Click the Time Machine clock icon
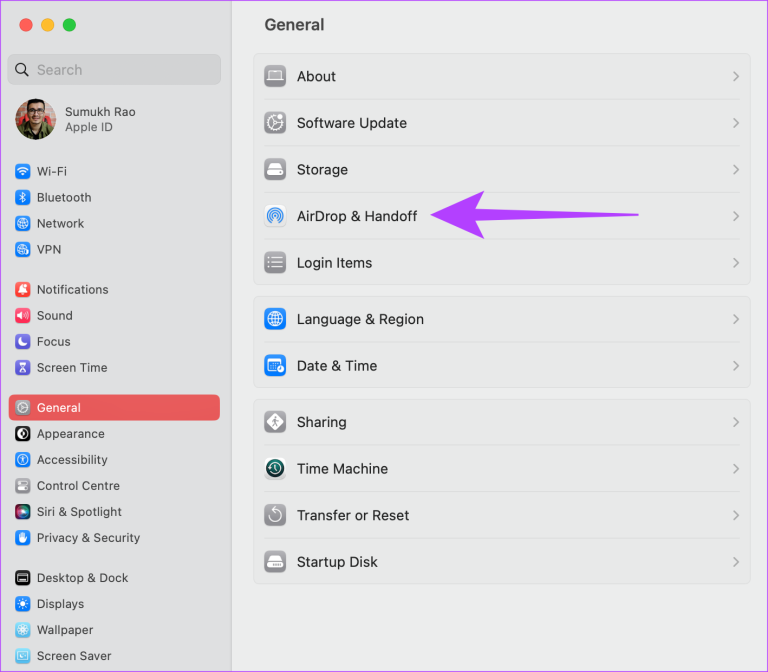The width and height of the screenshot is (768, 672). pos(275,468)
